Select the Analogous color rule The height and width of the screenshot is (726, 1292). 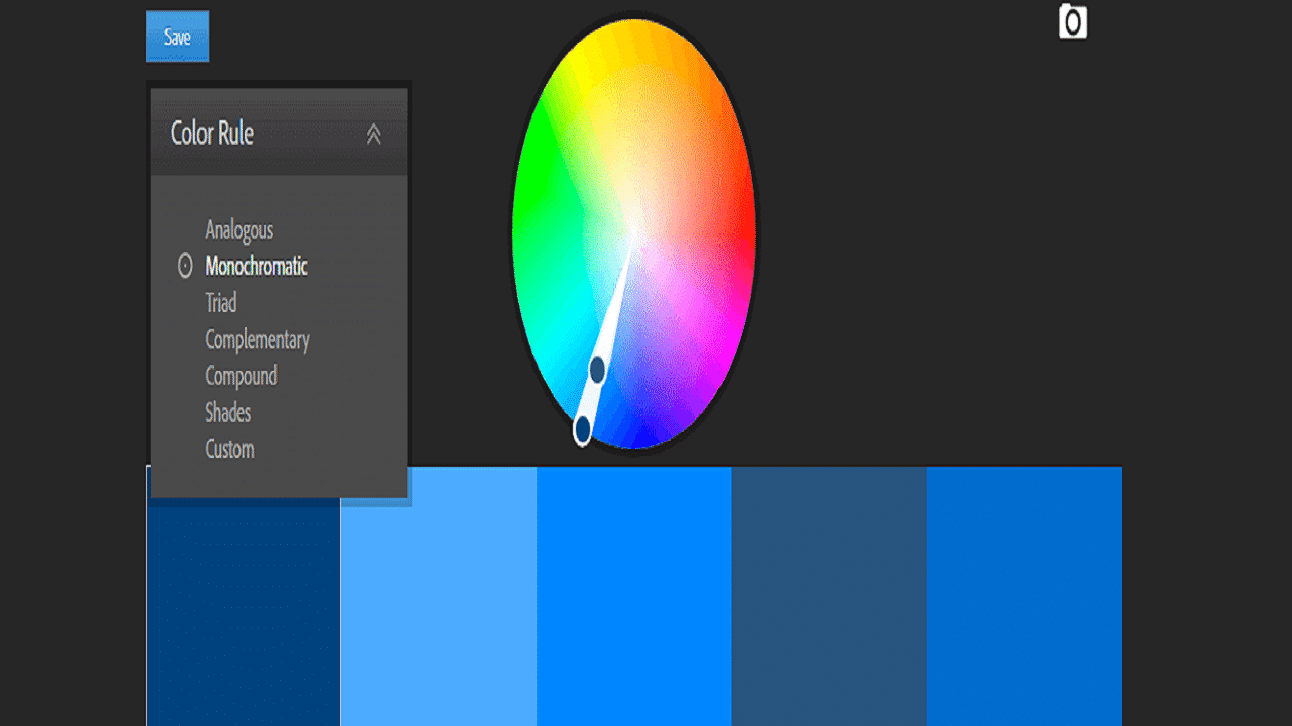pos(239,230)
